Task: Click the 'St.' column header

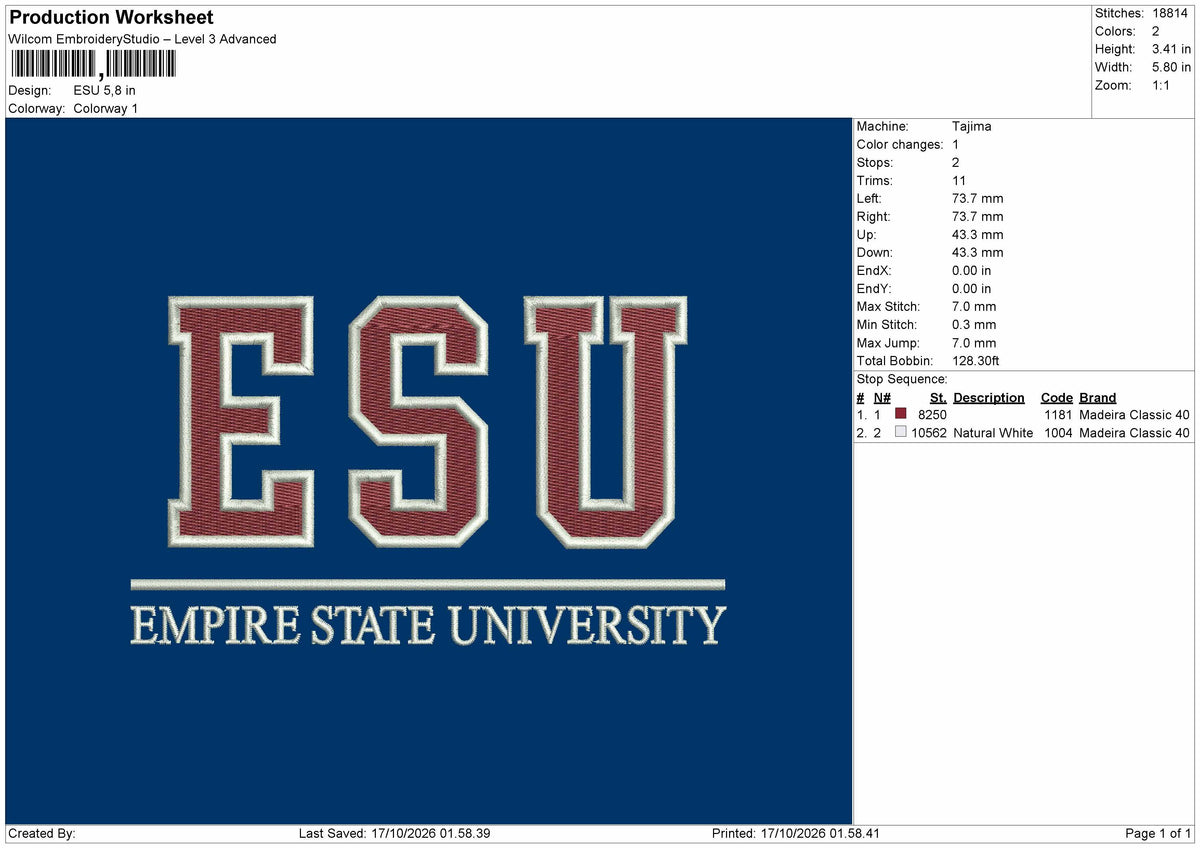Action: pyautogui.click(x=938, y=398)
